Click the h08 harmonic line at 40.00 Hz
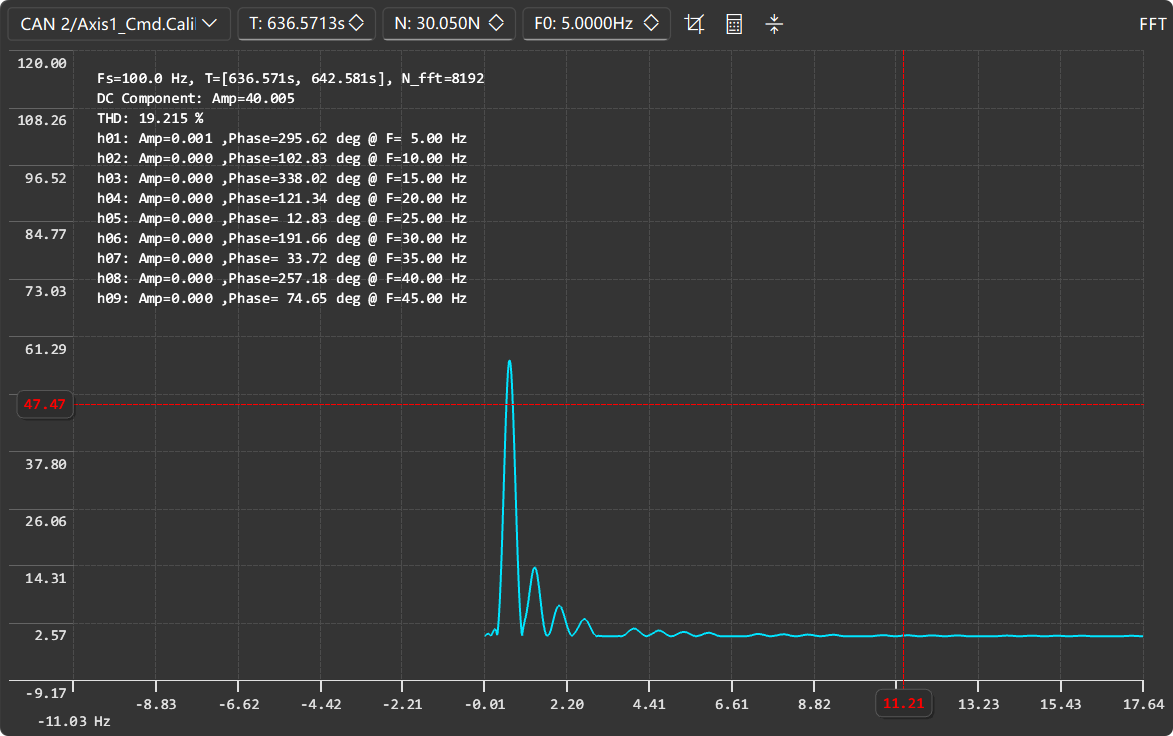 282,278
